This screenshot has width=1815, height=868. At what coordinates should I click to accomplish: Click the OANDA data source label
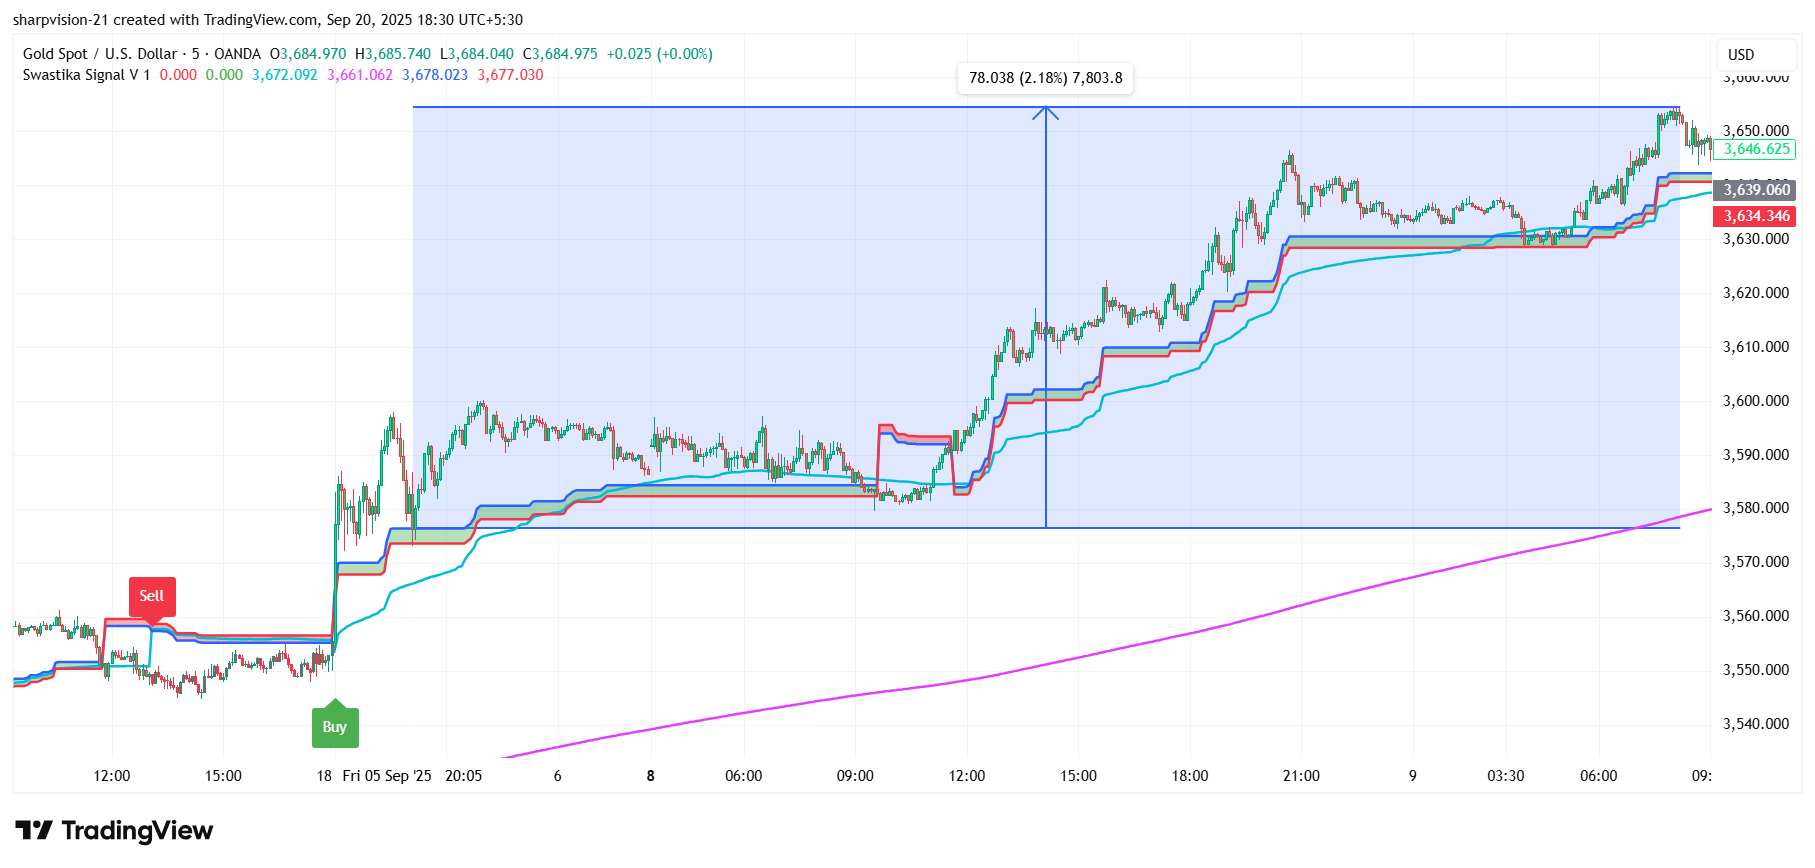pos(237,54)
